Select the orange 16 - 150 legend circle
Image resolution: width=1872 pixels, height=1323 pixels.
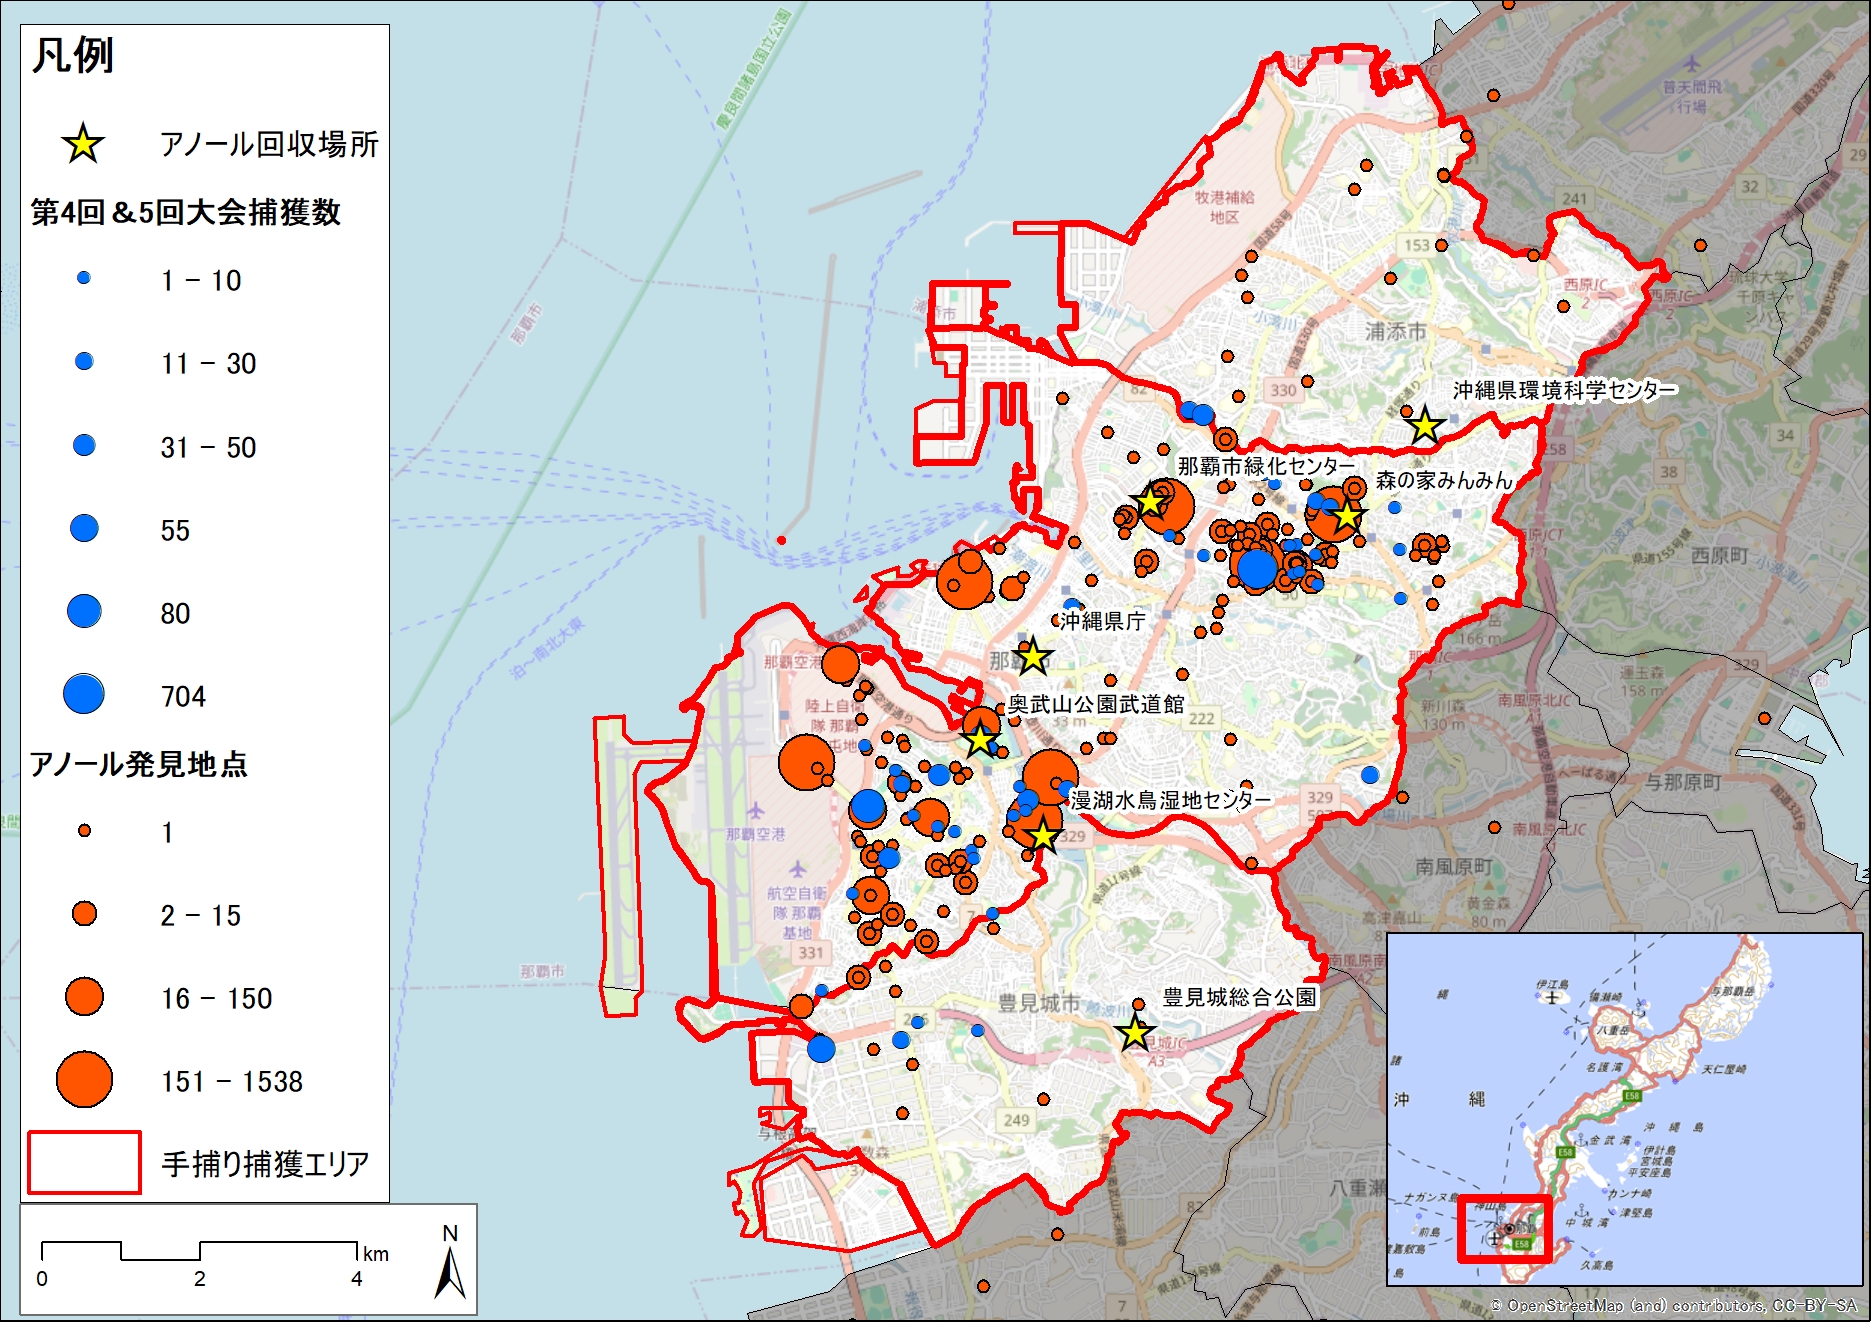pyautogui.click(x=84, y=997)
